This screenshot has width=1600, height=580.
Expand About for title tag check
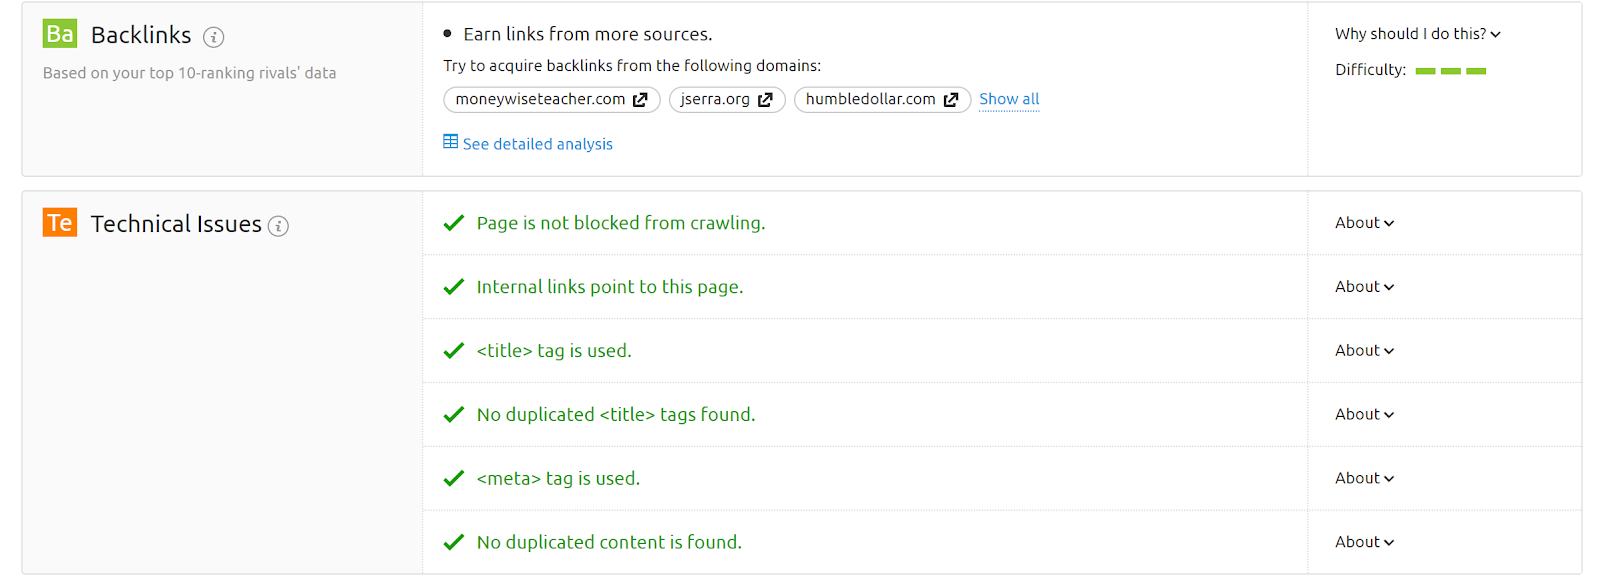pyautogui.click(x=1362, y=350)
